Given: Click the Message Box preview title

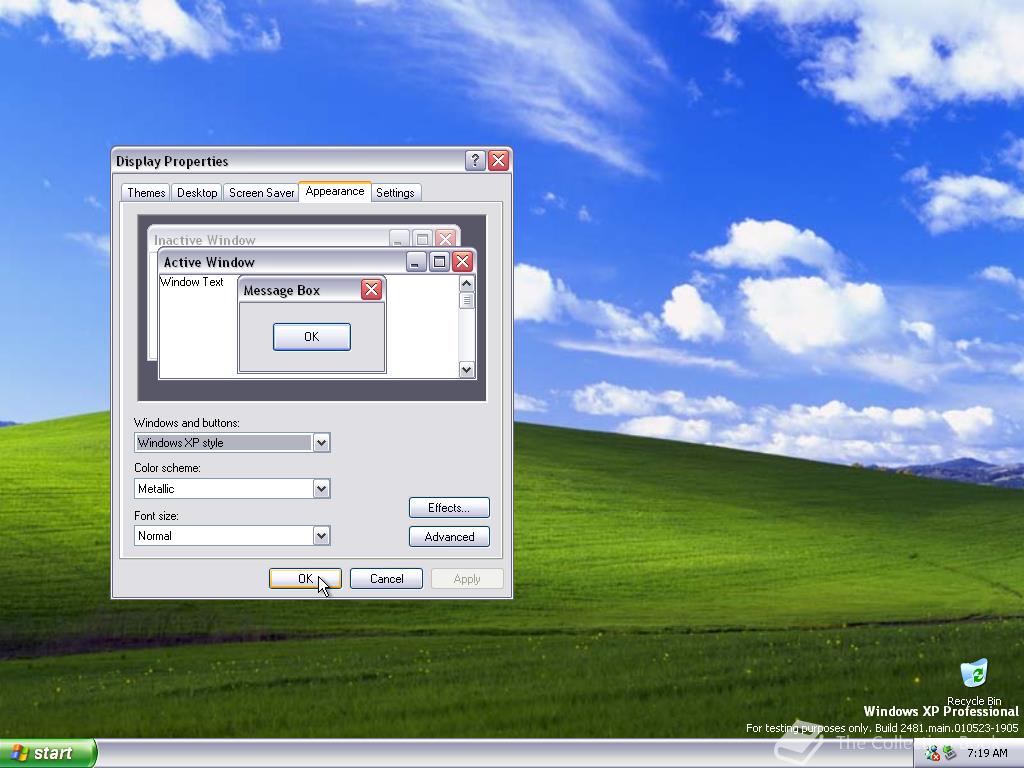Looking at the screenshot, I should click(x=281, y=291).
